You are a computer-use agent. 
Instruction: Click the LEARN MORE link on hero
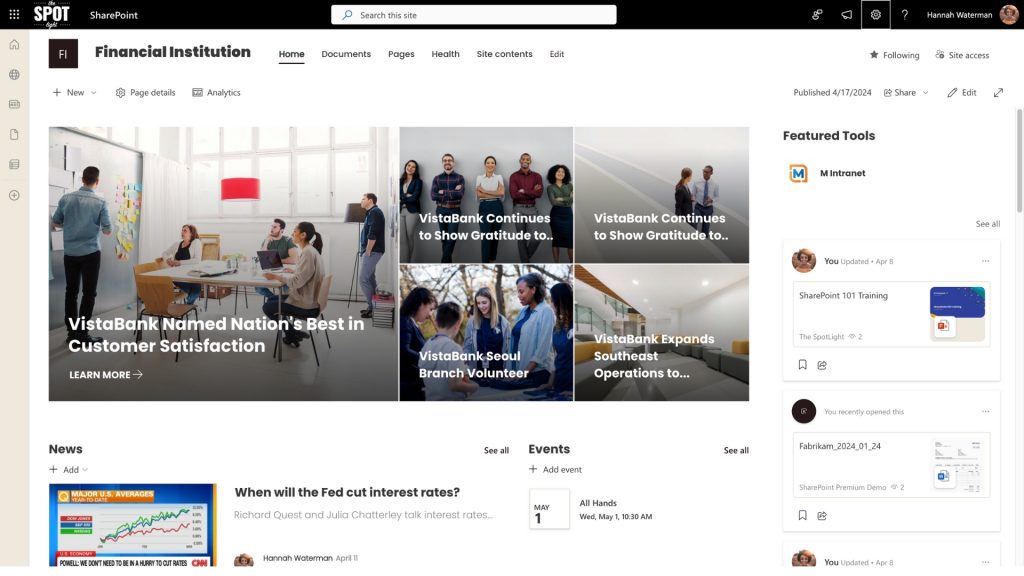click(x=105, y=375)
